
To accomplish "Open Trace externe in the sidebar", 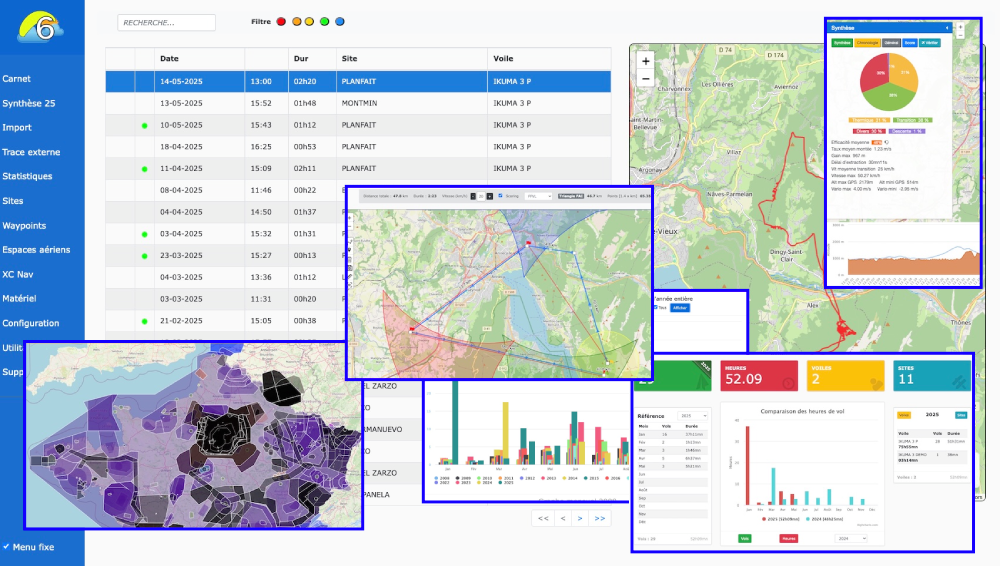I will click(31, 152).
